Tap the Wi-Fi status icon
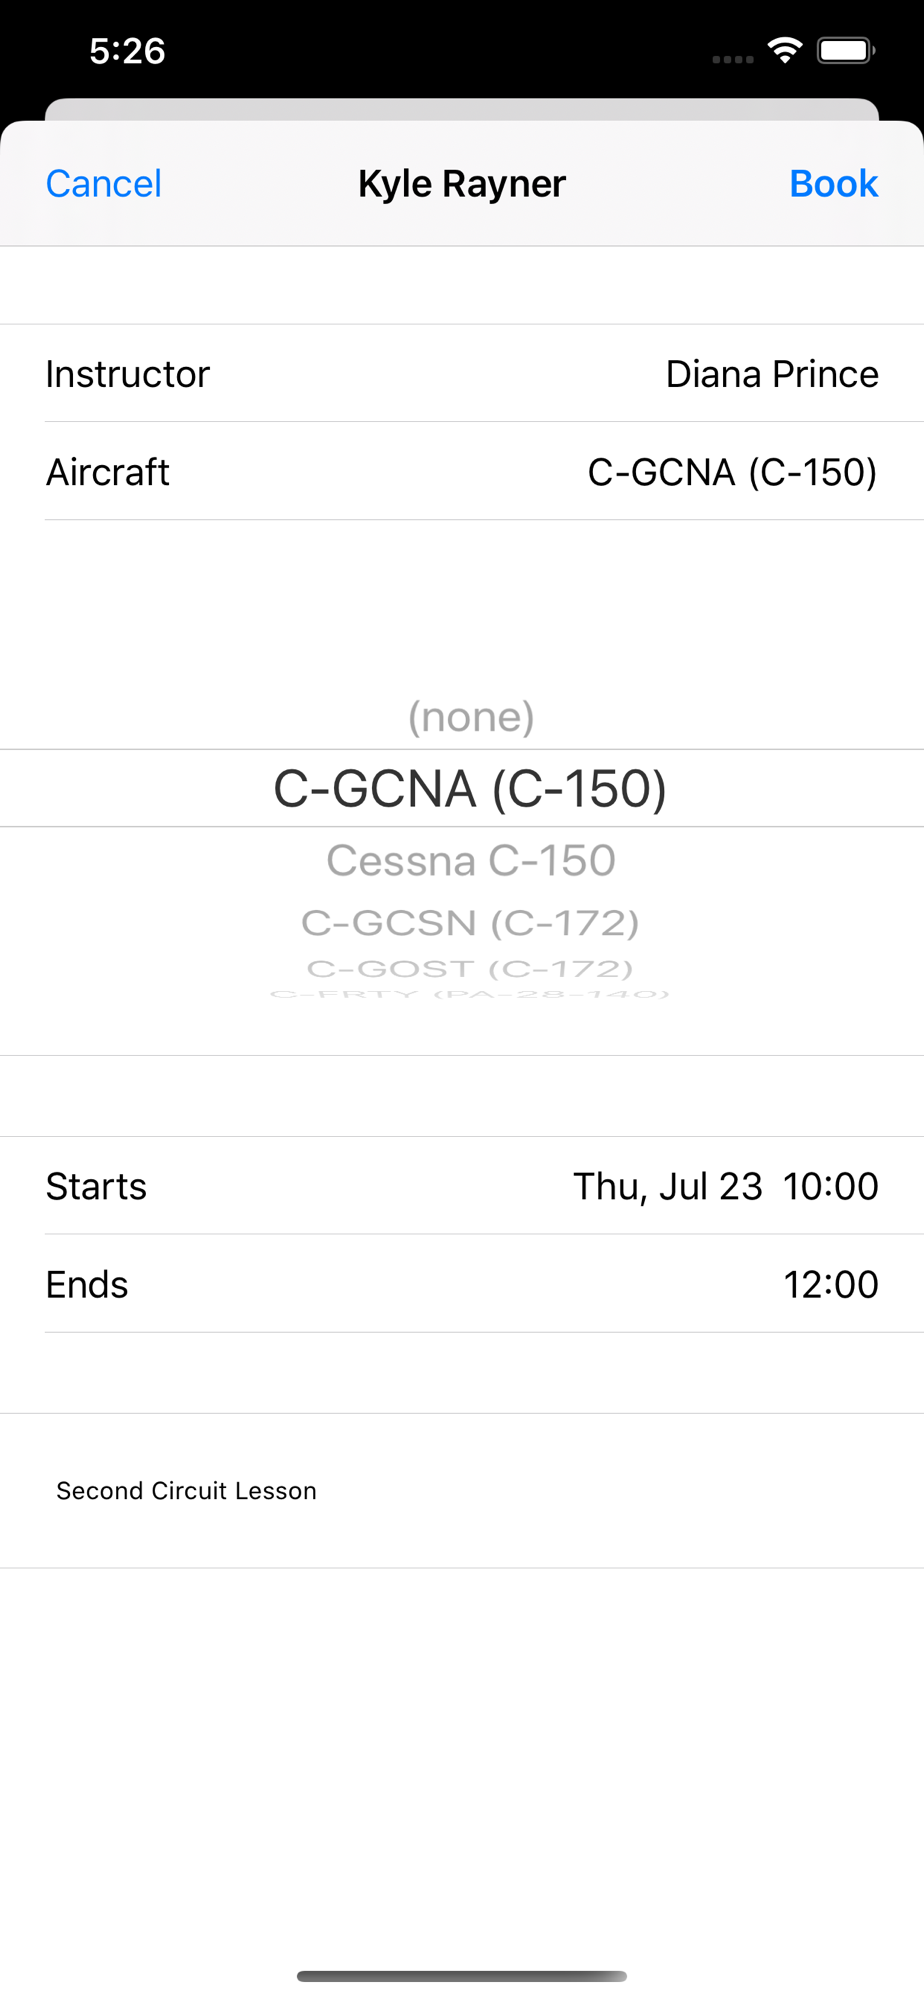Image resolution: width=924 pixels, height=2000 pixels. [x=785, y=50]
